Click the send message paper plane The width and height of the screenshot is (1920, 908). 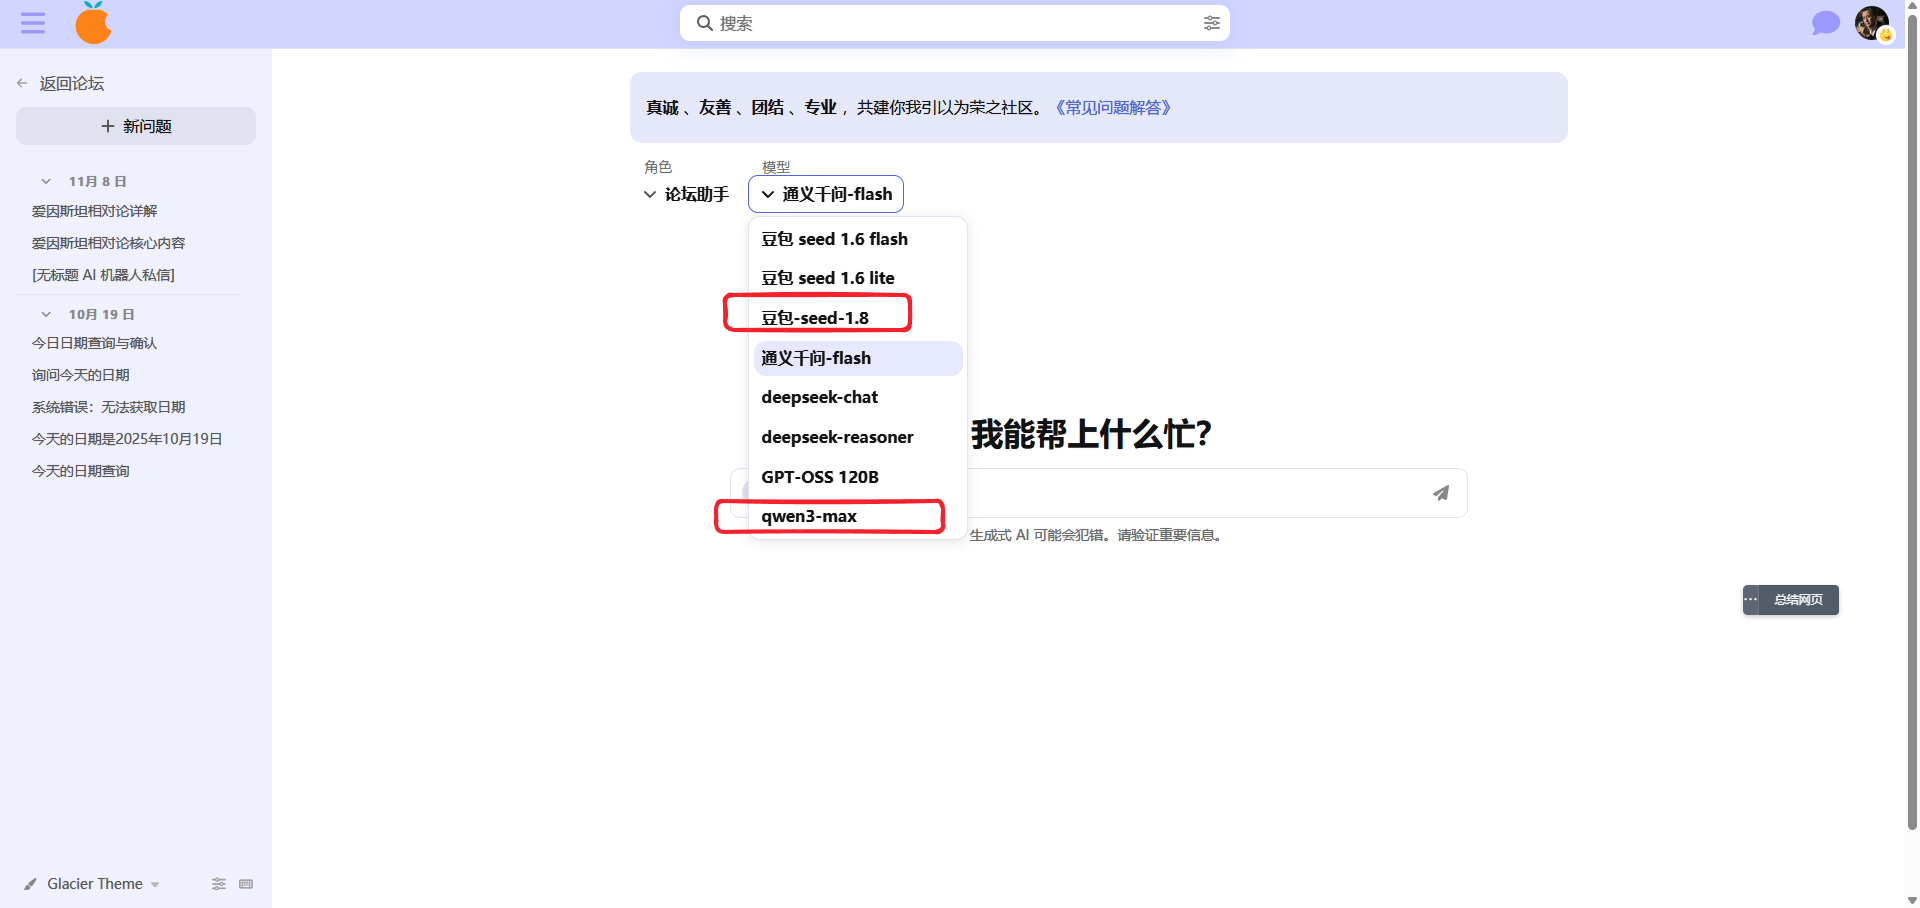coord(1440,493)
